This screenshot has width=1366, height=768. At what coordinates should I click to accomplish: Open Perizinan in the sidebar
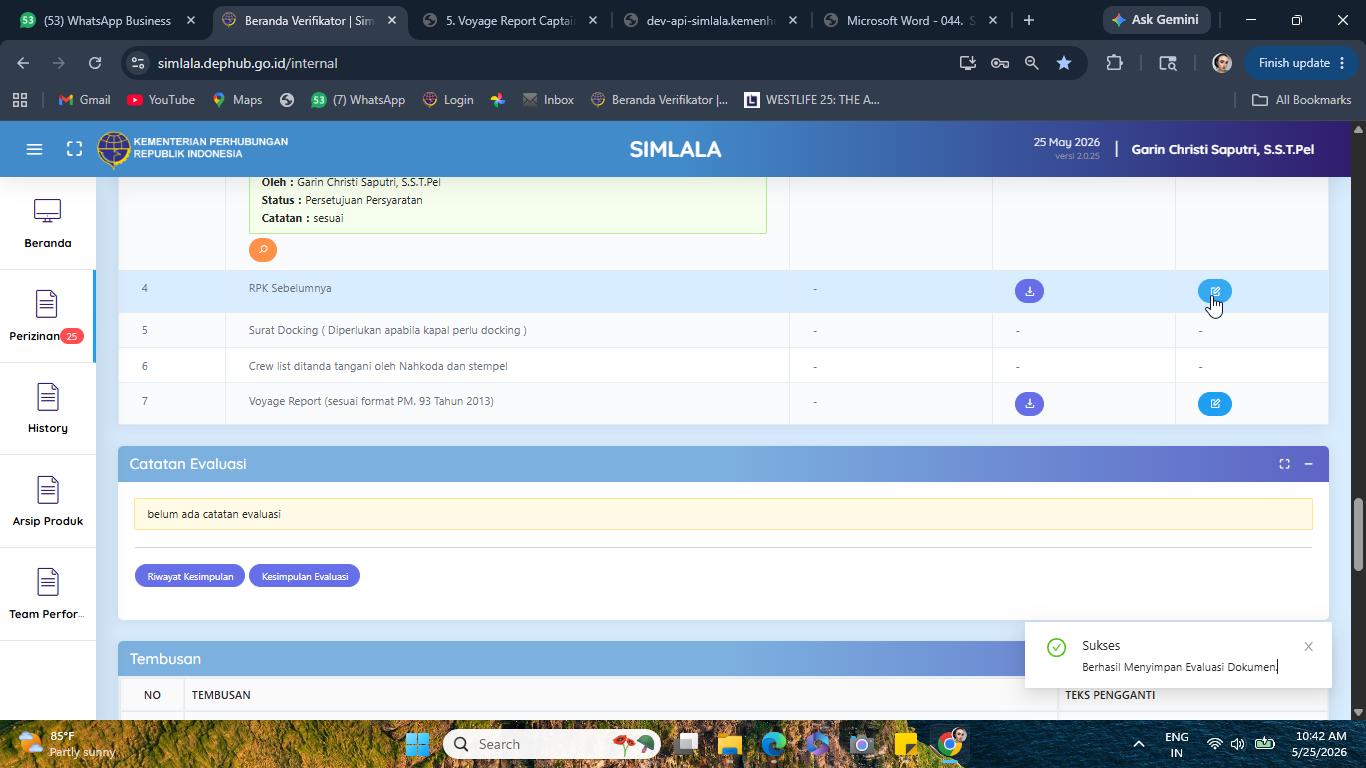coord(47,317)
